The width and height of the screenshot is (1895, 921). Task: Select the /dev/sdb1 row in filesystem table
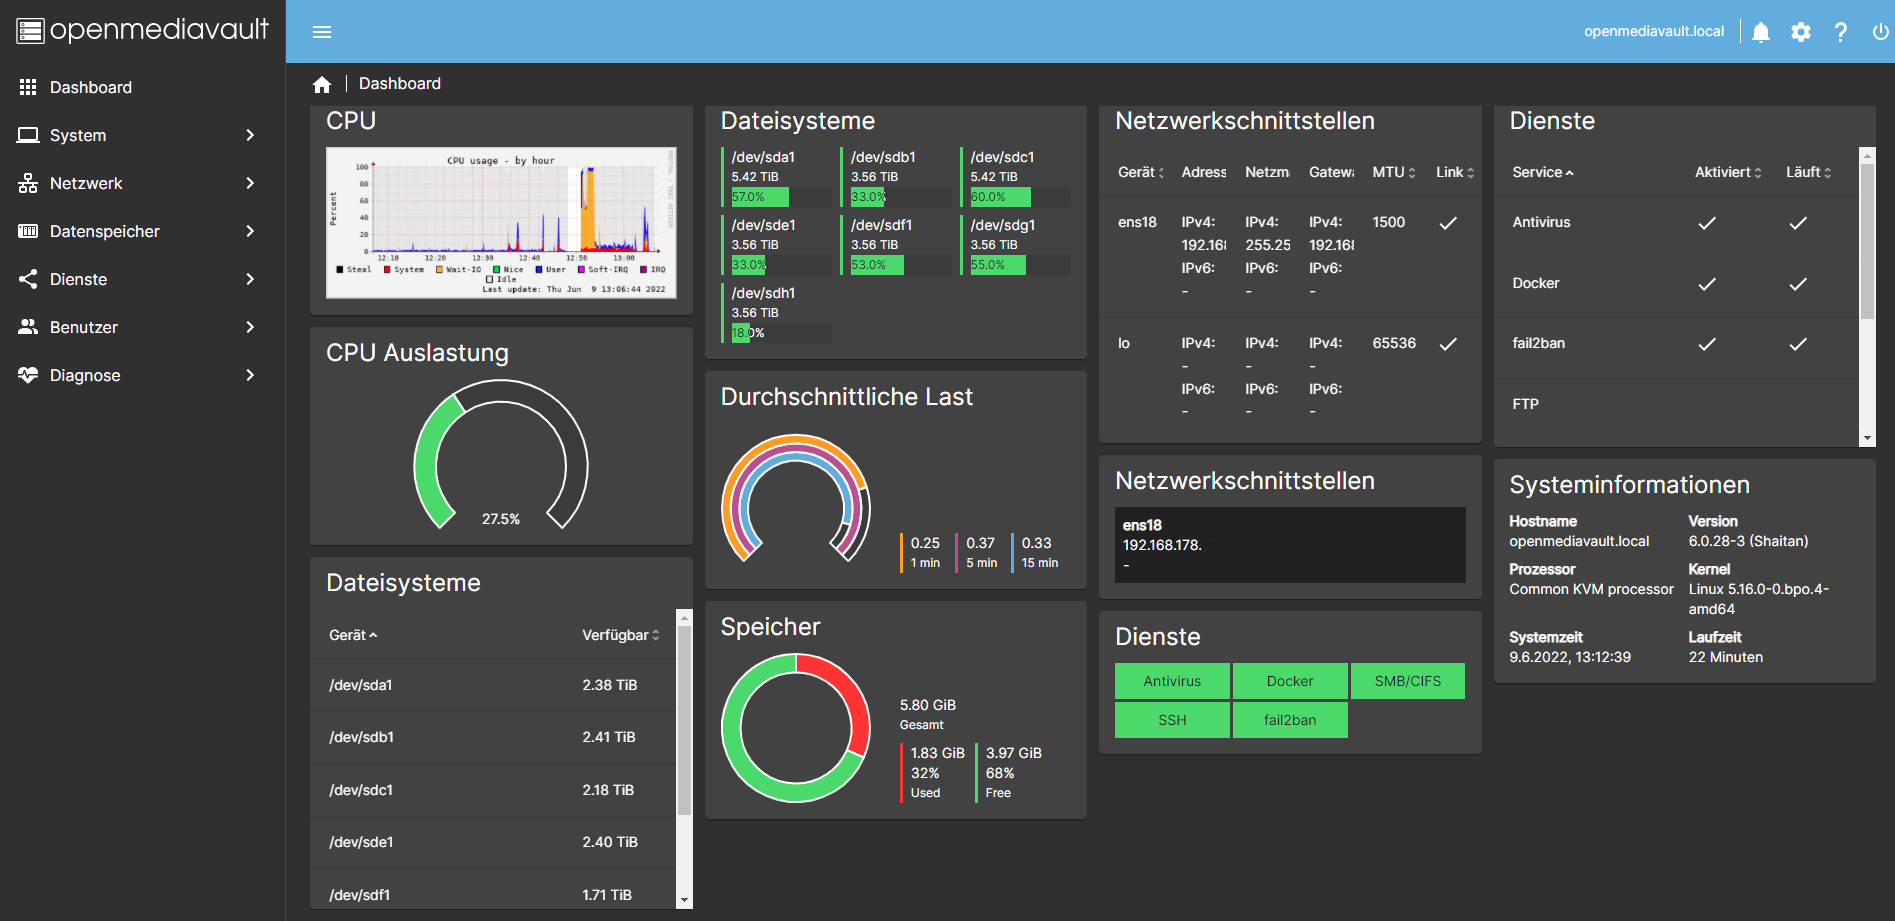point(493,737)
